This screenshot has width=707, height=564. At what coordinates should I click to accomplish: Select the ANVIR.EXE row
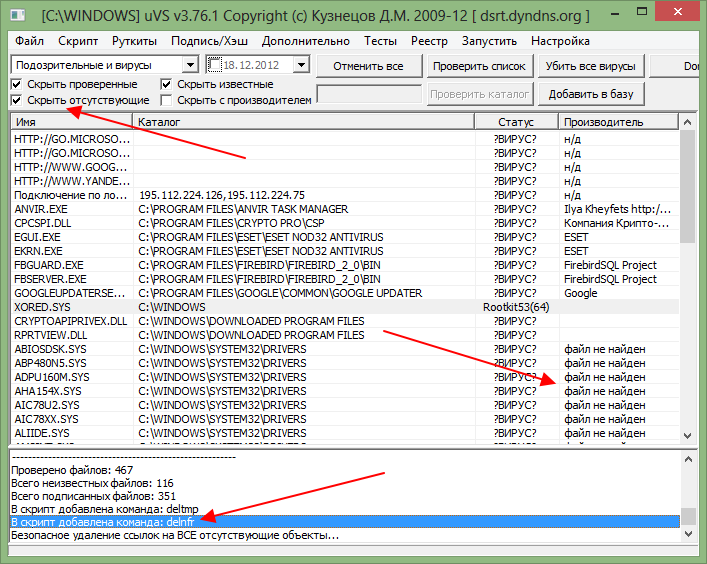345,209
